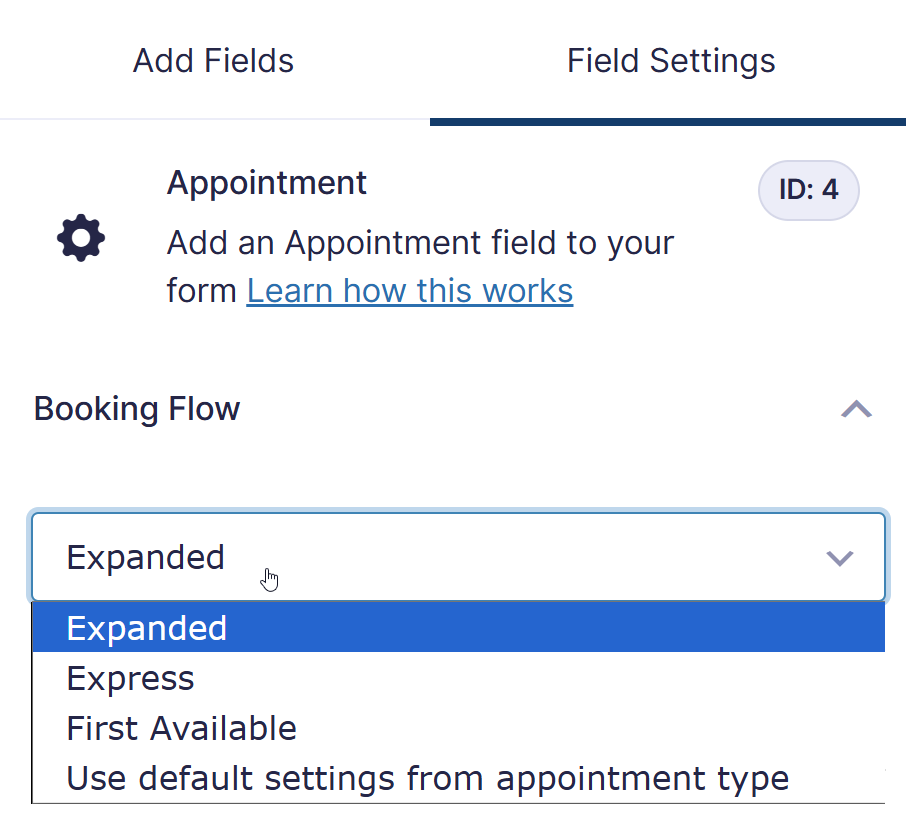Screen dimensions: 906x819
Task: Click the Appointment field gear icon
Action: coord(81,237)
